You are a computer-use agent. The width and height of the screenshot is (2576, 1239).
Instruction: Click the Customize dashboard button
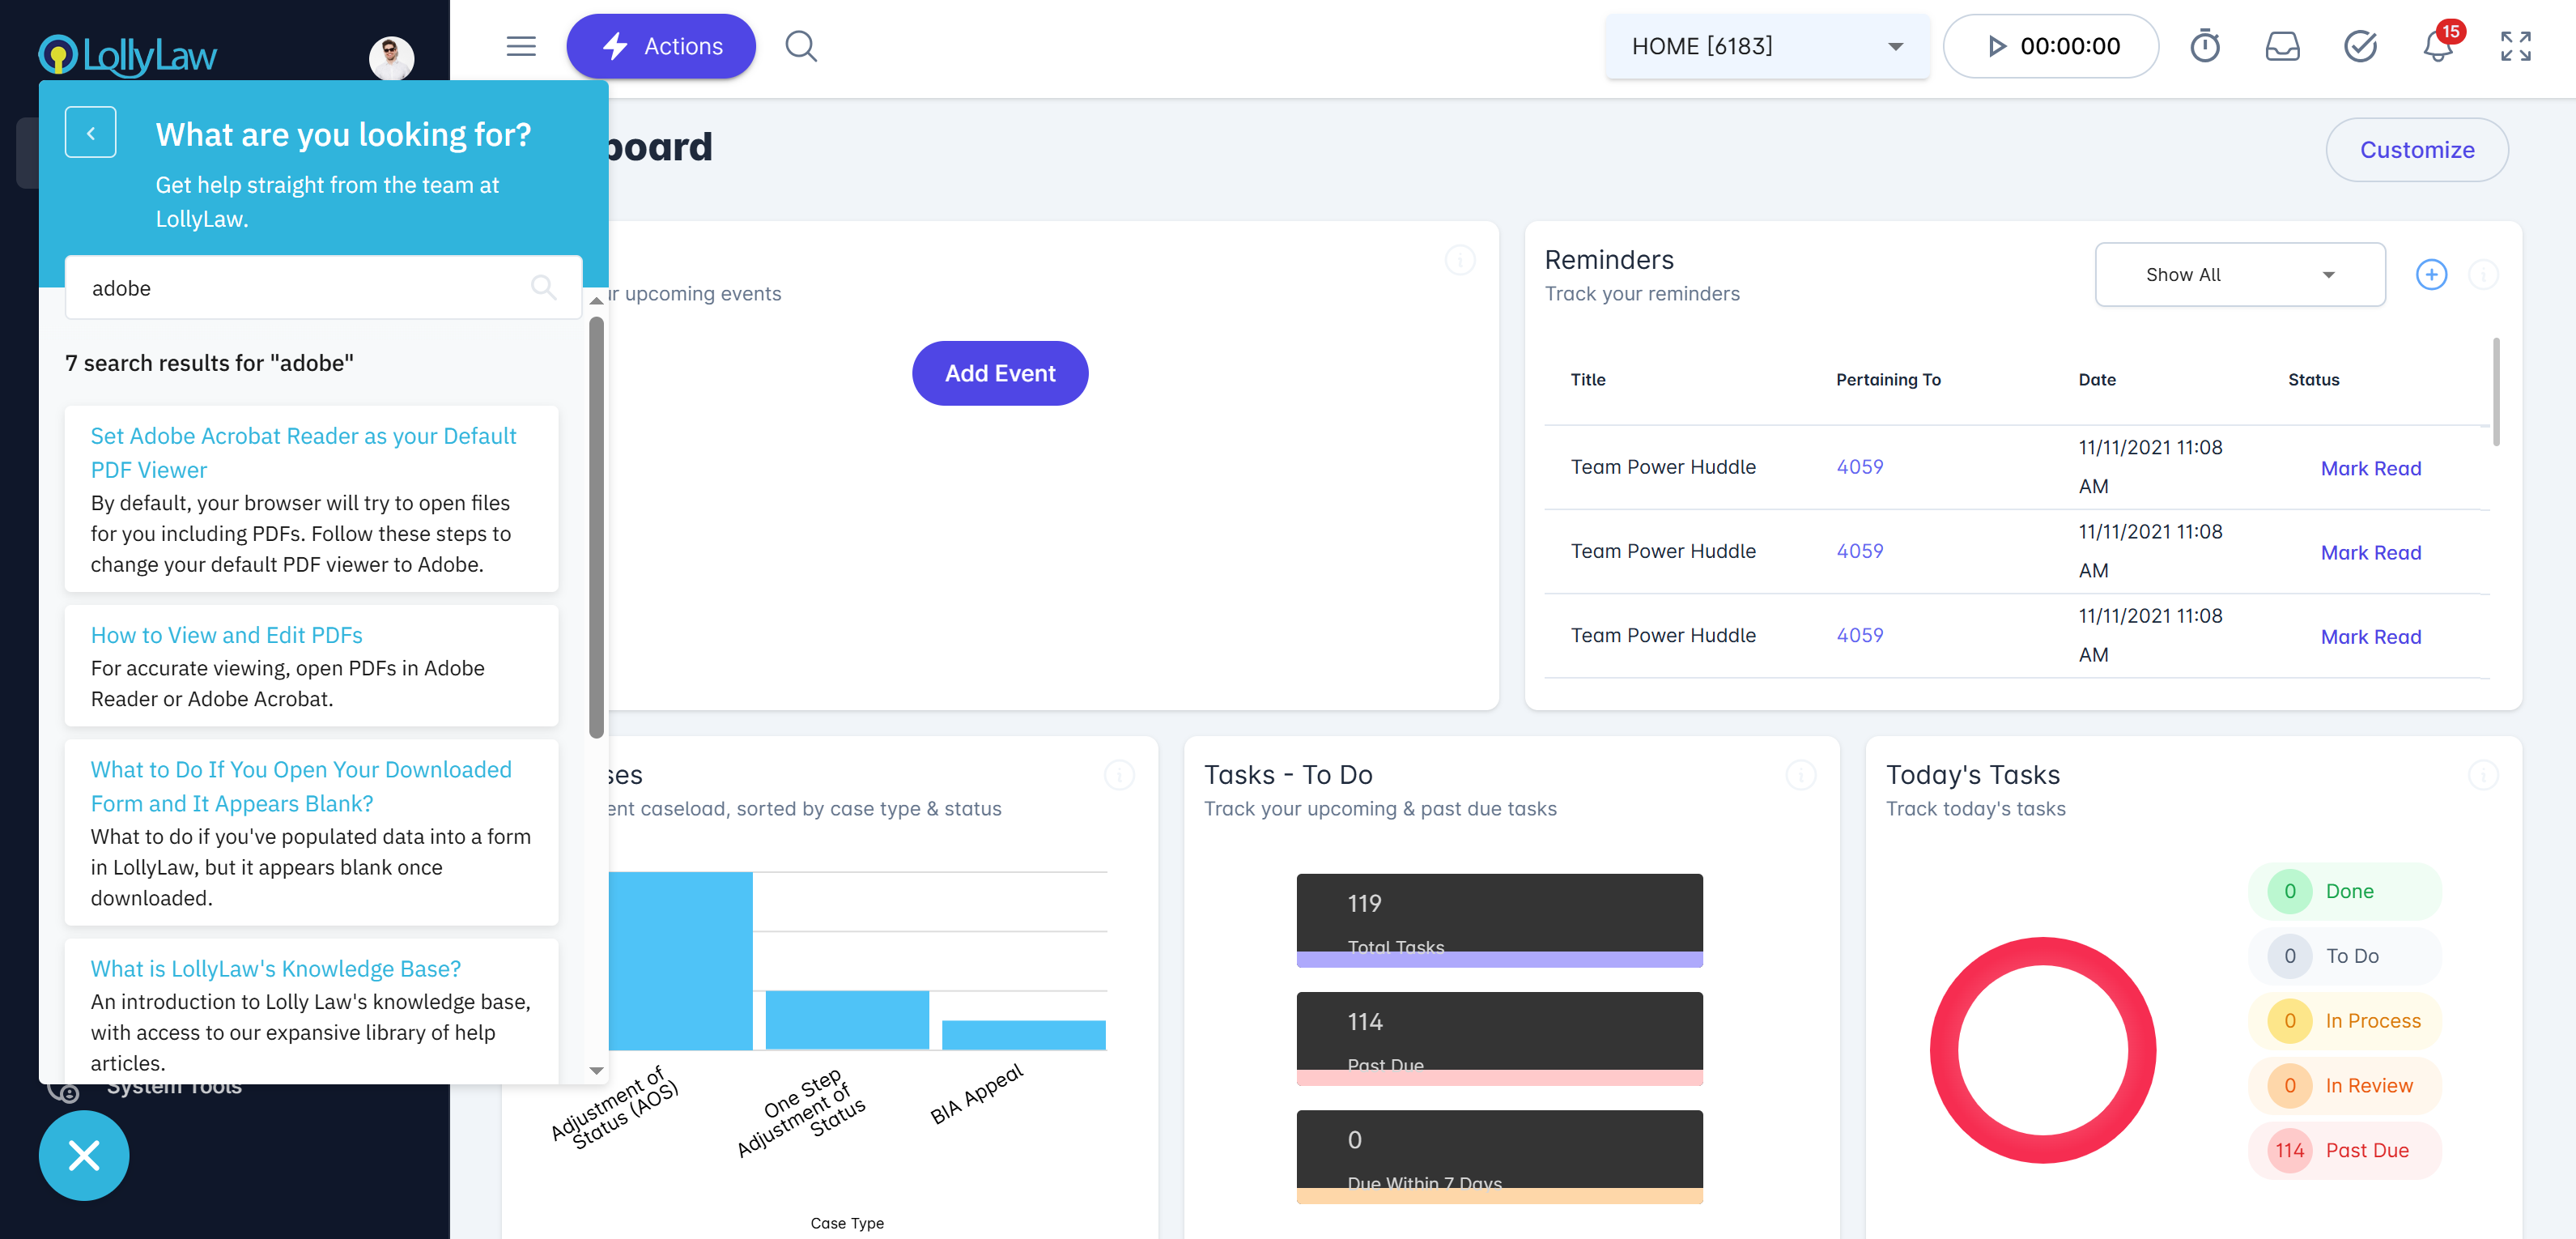point(2416,150)
